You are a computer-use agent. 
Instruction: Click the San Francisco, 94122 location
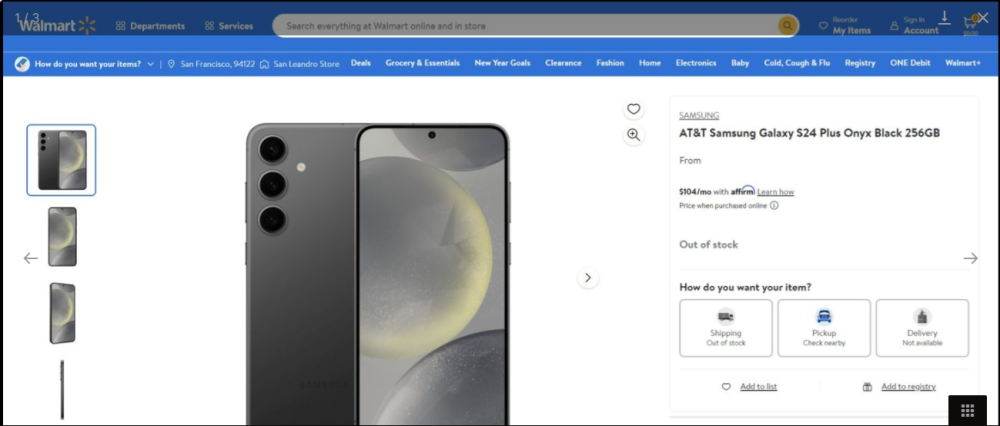211,64
